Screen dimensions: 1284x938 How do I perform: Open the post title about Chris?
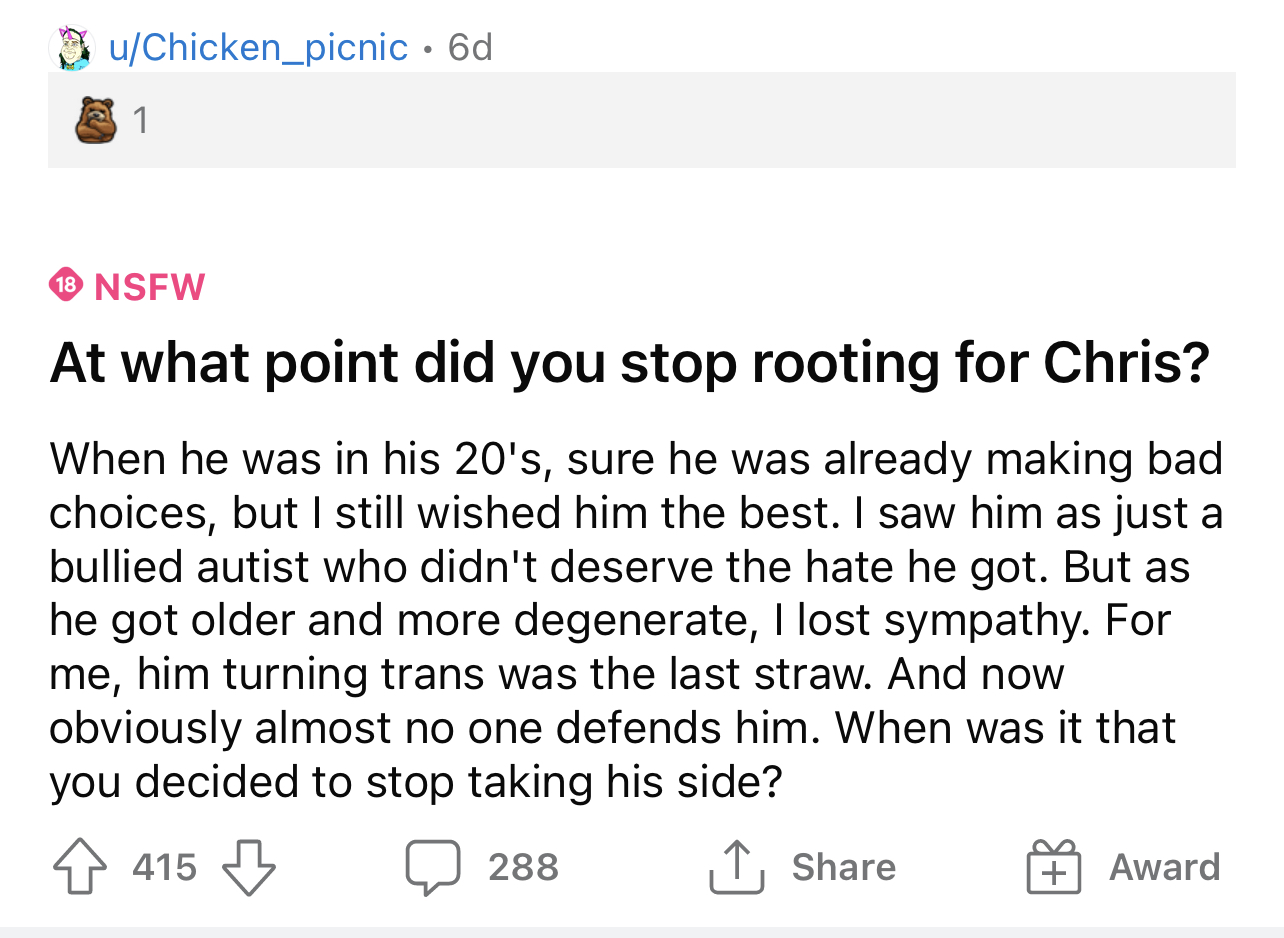(x=630, y=364)
